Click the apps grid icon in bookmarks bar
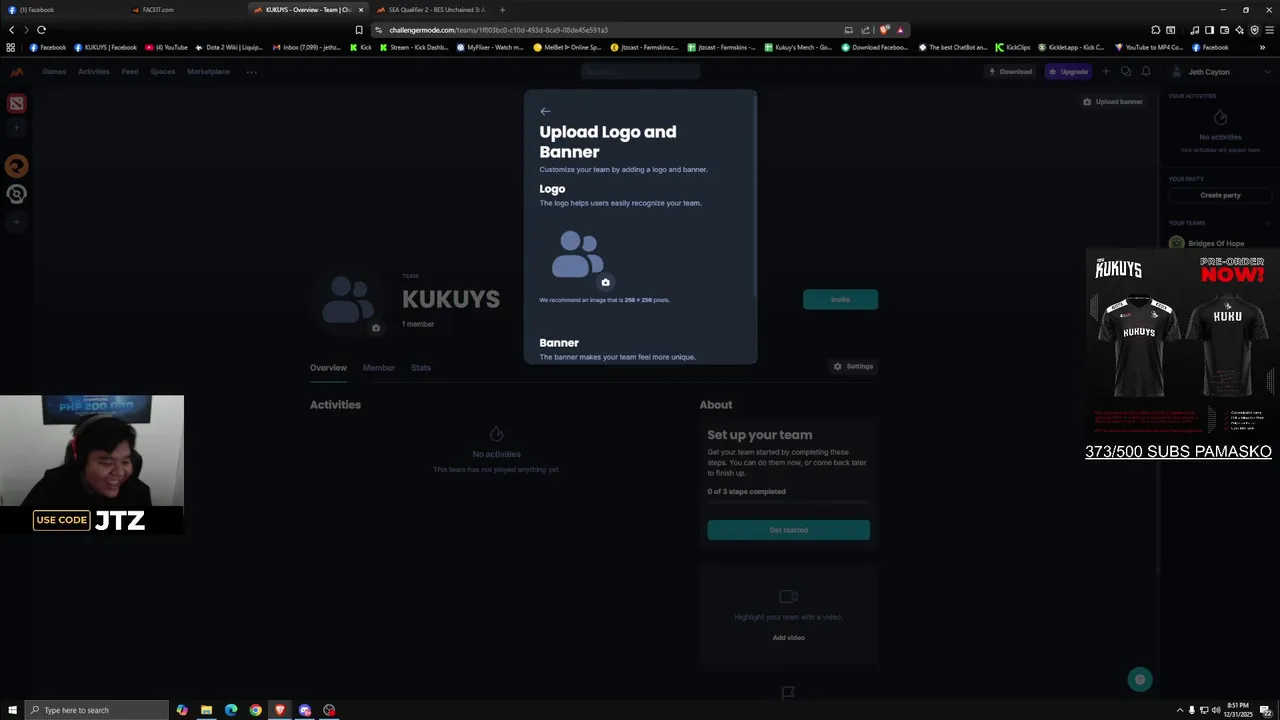This screenshot has width=1280, height=720. (11, 47)
